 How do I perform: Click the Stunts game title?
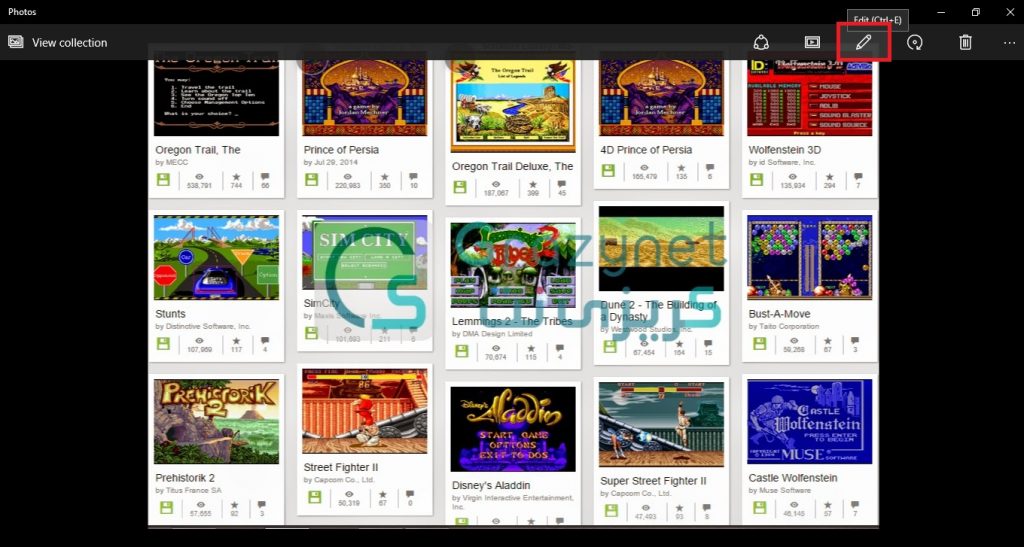point(170,313)
